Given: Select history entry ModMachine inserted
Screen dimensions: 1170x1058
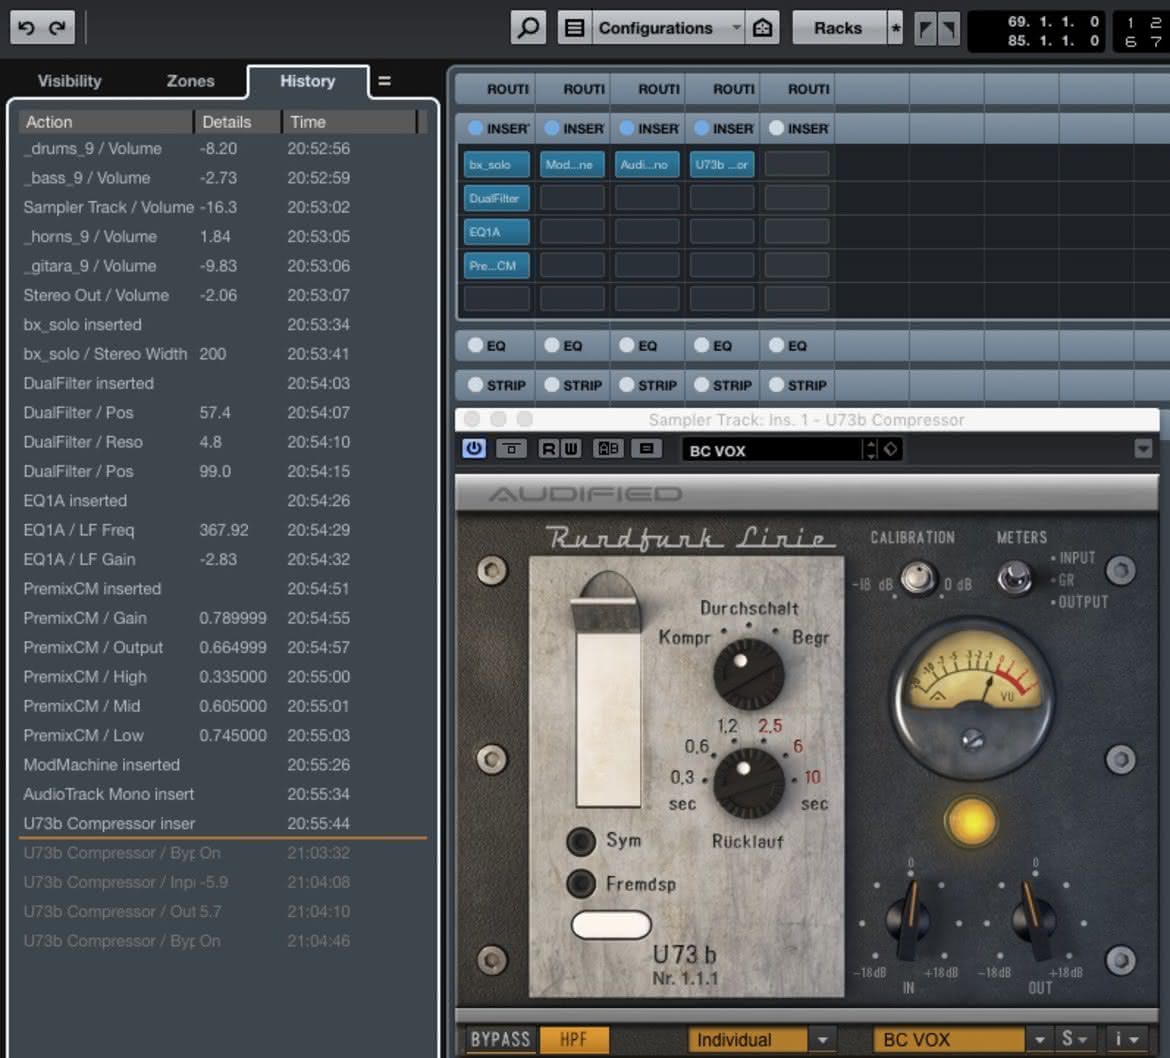Looking at the screenshot, I should click(x=222, y=765).
